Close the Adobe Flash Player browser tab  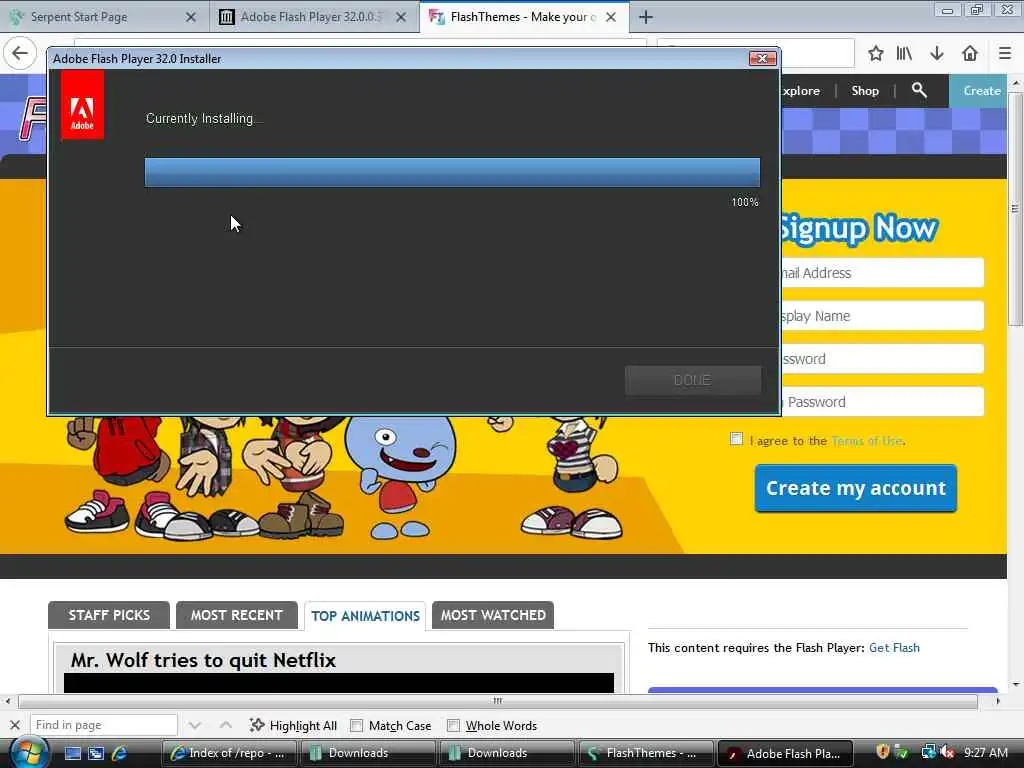[401, 17]
